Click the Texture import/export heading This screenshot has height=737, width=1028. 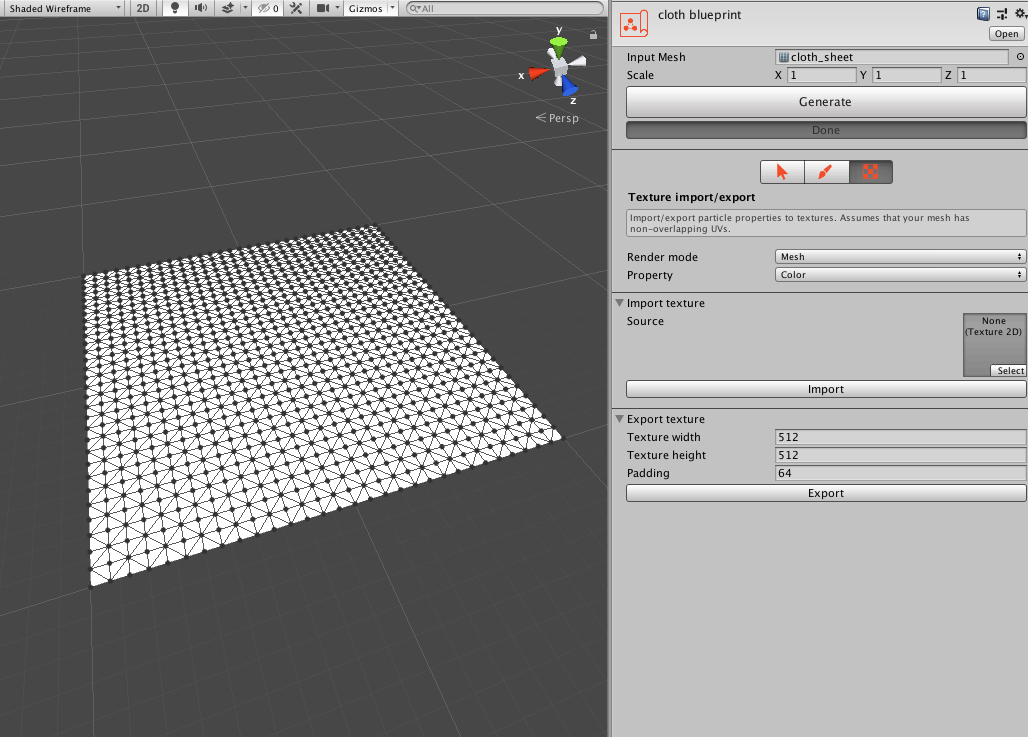[692, 197]
